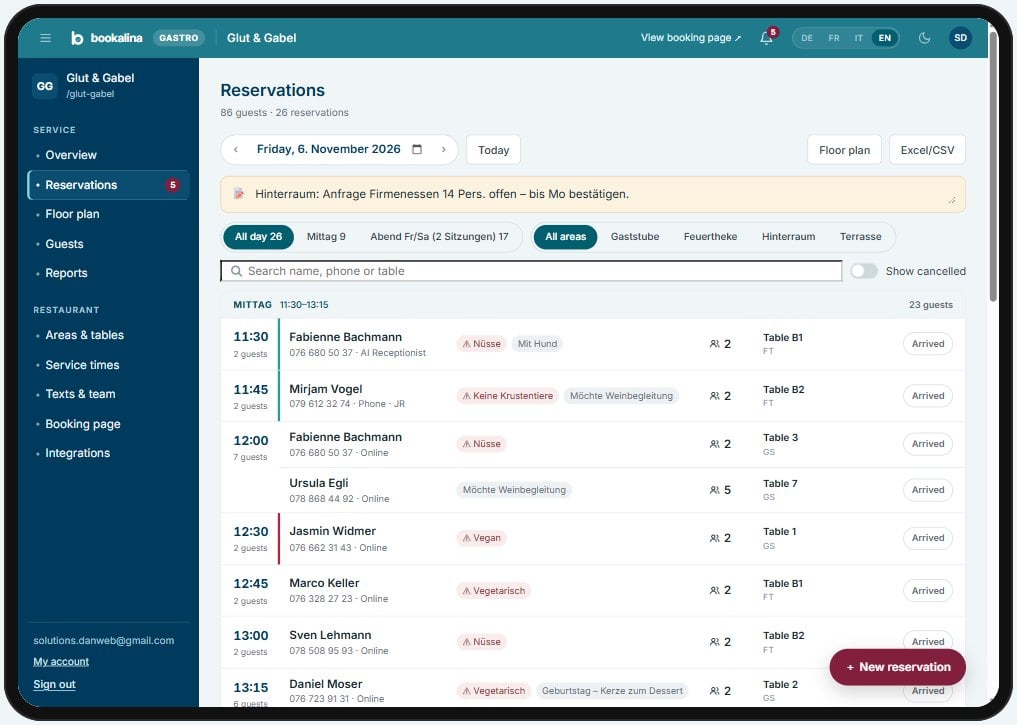The image size is (1017, 725).
Task: Click guests icon in Jasmin Widmer row
Action: coord(714,538)
